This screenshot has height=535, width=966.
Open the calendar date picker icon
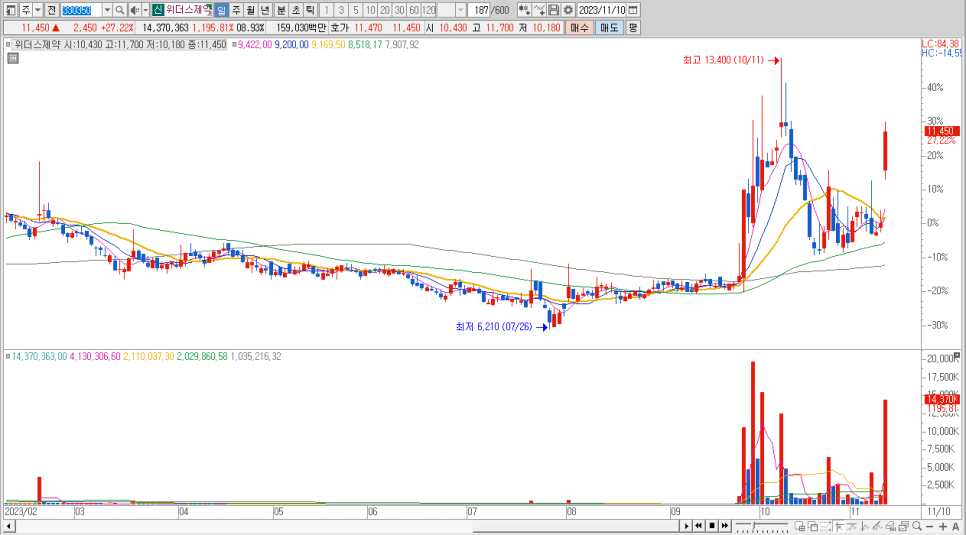pyautogui.click(x=633, y=10)
